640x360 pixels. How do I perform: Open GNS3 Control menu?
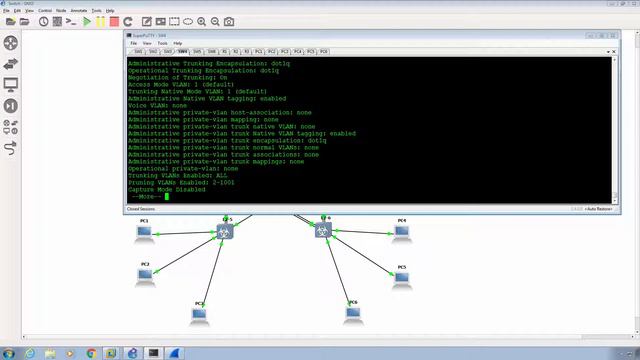[x=45, y=11]
